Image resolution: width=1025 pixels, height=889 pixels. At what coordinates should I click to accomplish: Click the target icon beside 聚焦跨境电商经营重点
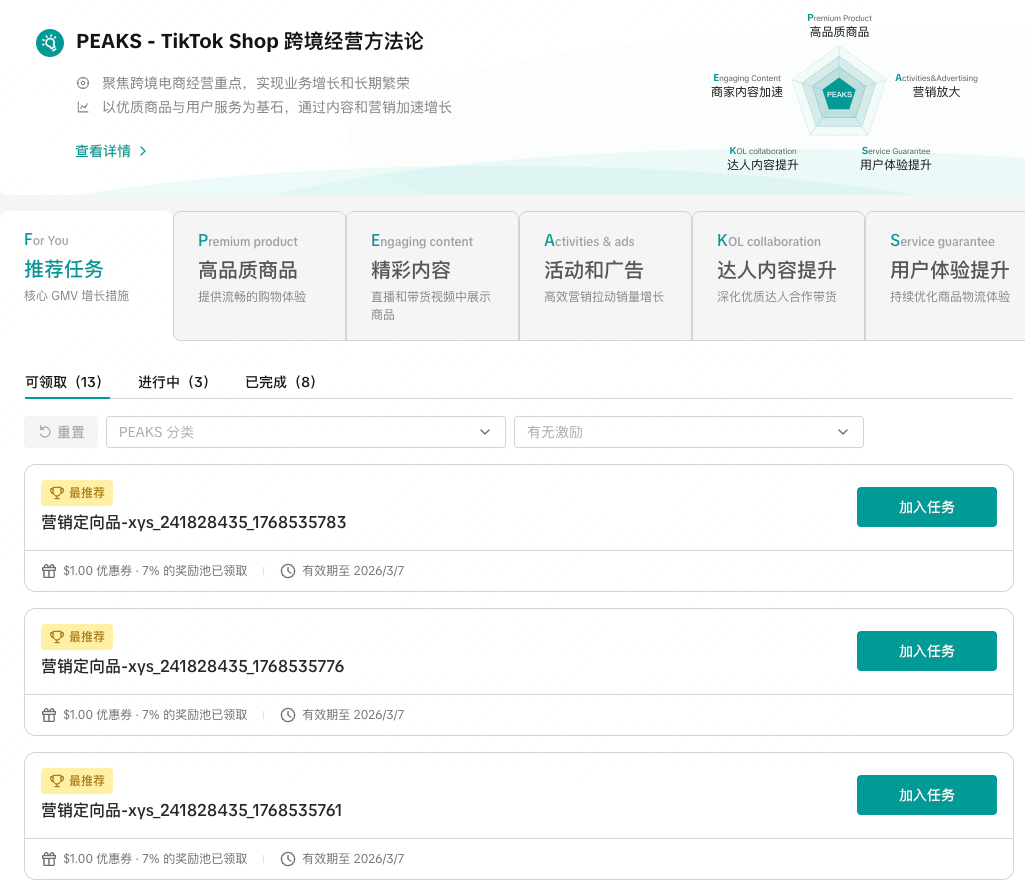[83, 83]
